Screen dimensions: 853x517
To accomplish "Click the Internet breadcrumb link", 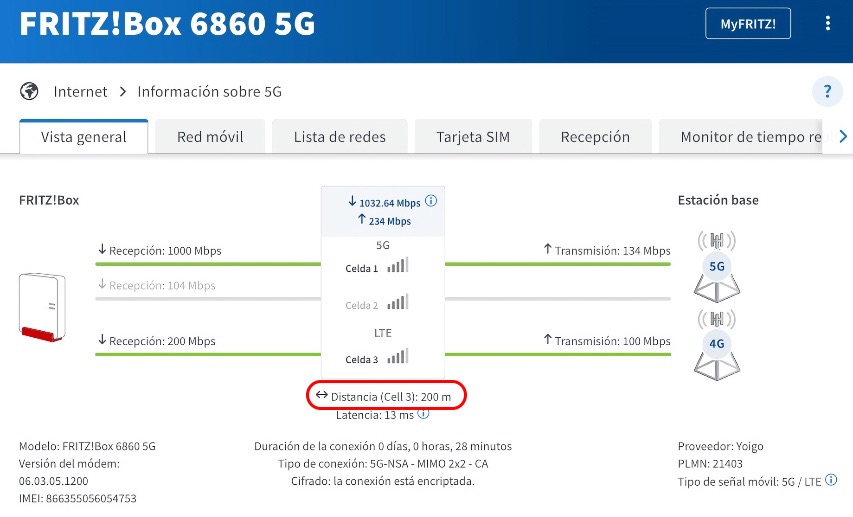I will [81, 91].
